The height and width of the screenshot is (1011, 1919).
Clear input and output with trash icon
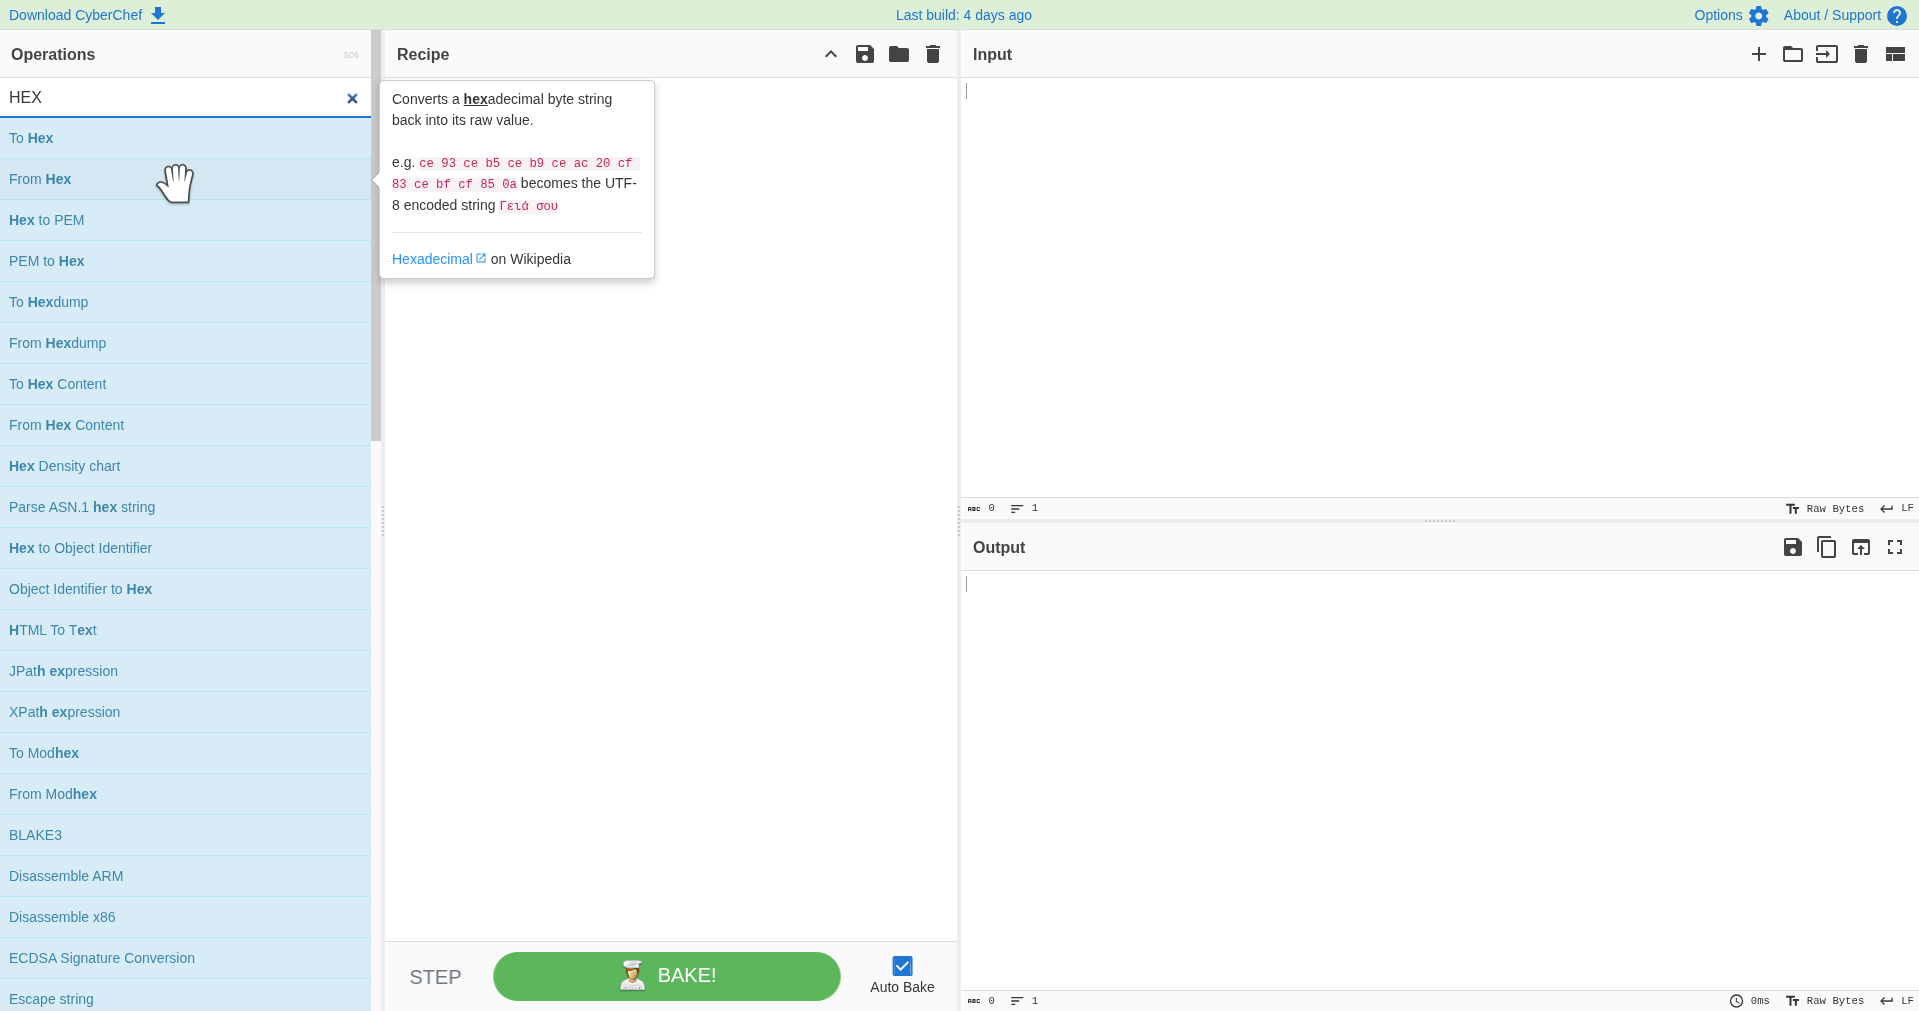(x=1861, y=54)
